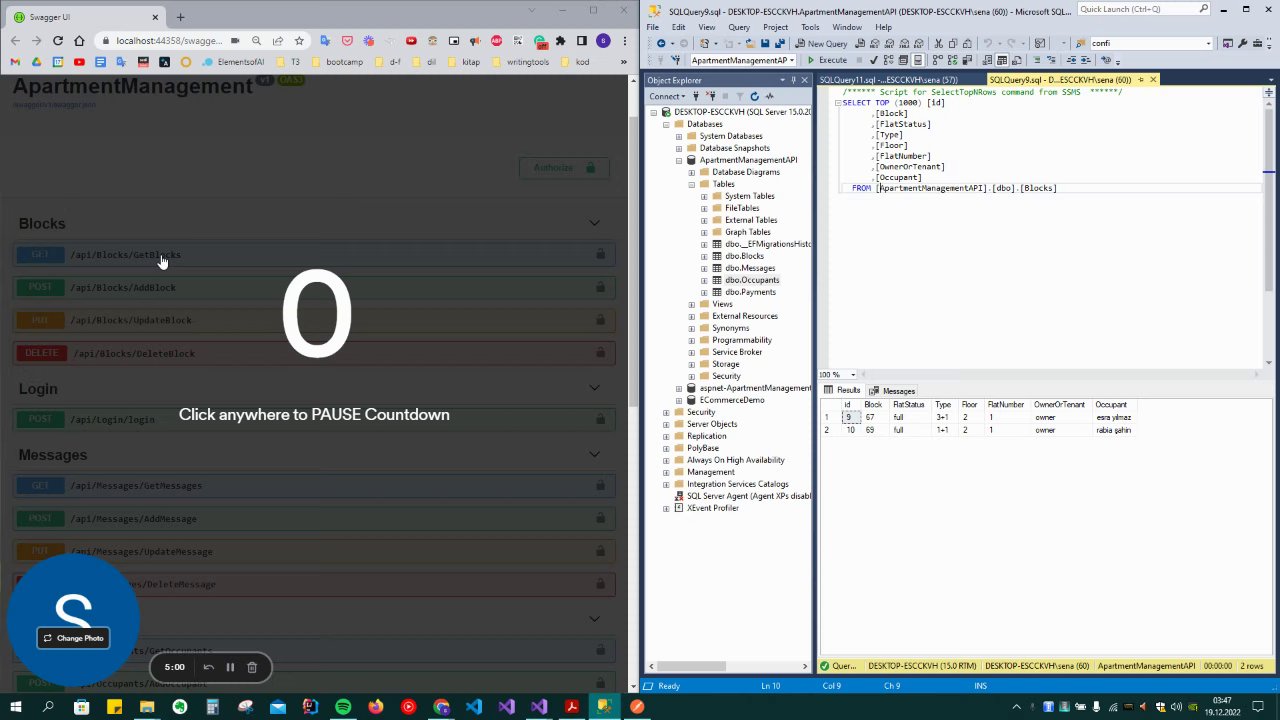The image size is (1280, 720).
Task: Click the Authorize button in Swagger
Action: point(564,168)
